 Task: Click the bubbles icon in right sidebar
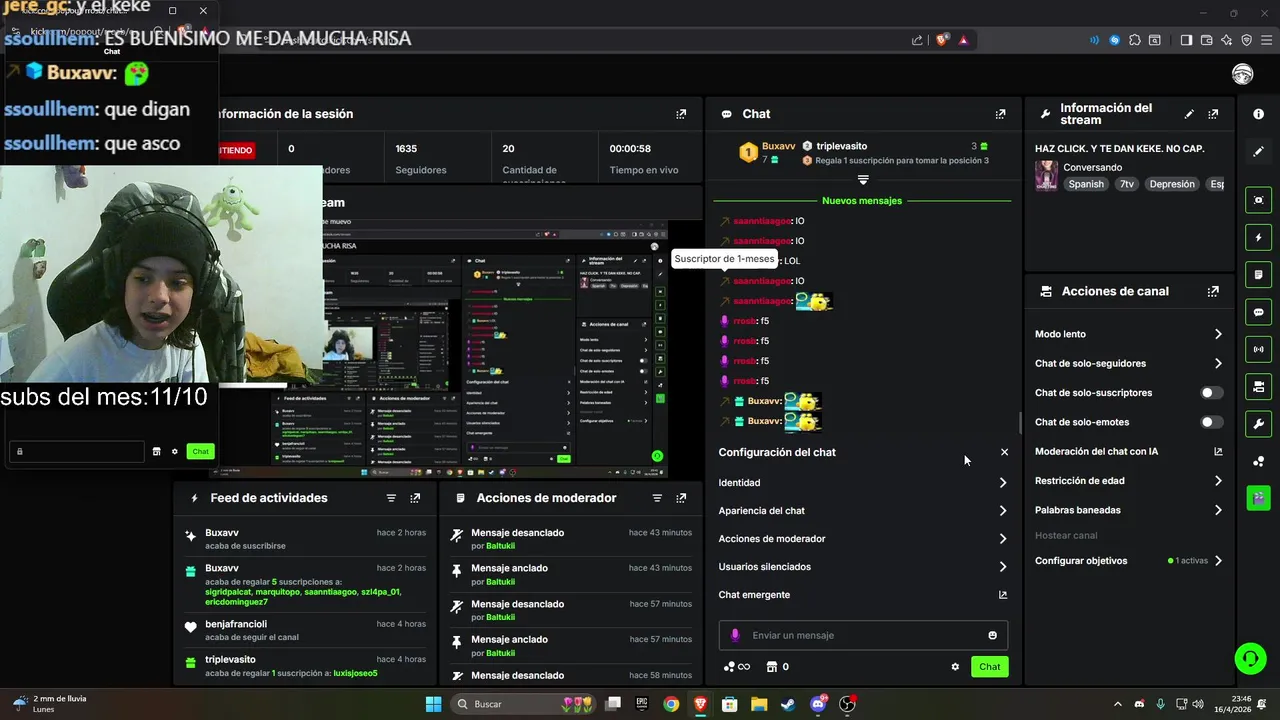coord(1258,461)
